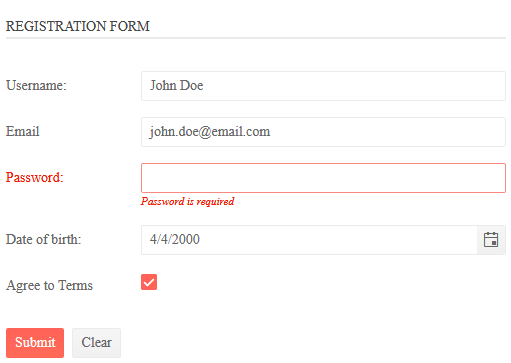Click the red Password label

35,177
